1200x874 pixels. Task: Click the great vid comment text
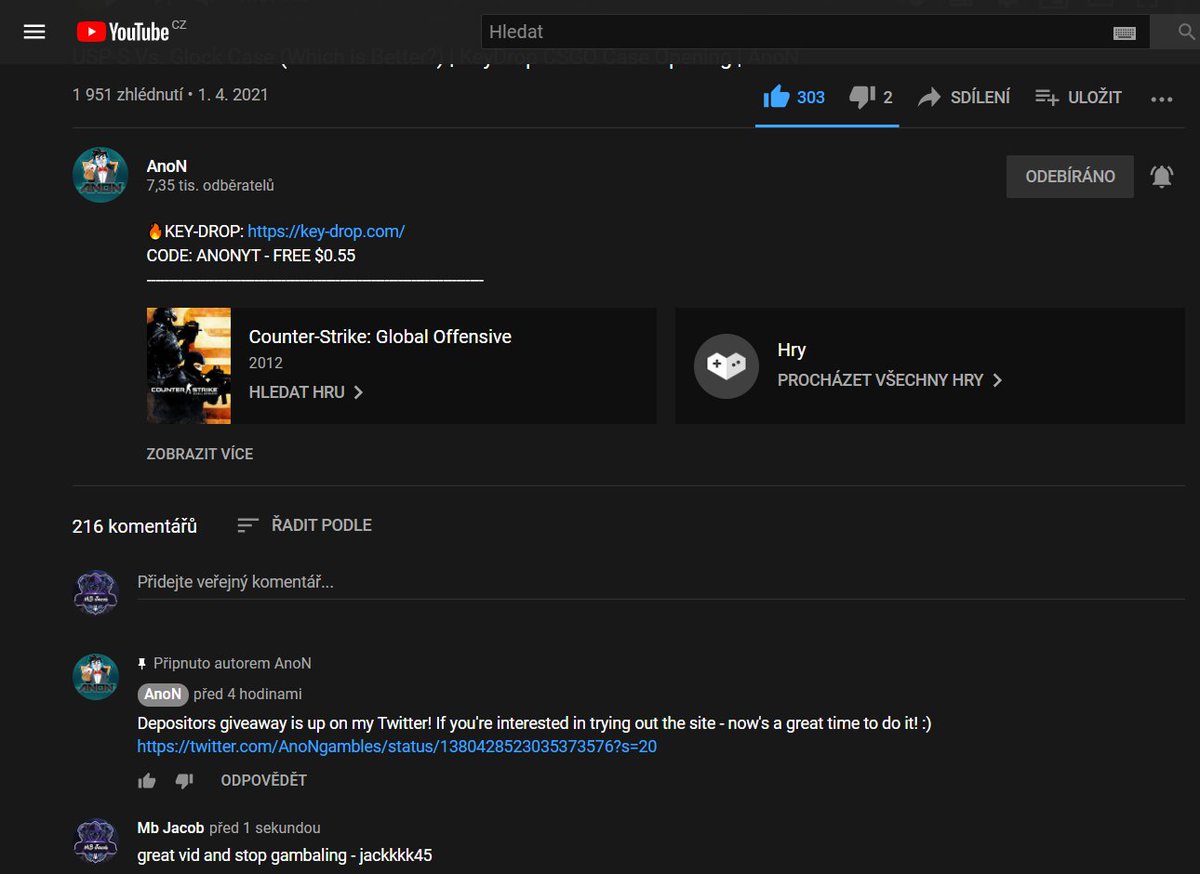click(284, 855)
